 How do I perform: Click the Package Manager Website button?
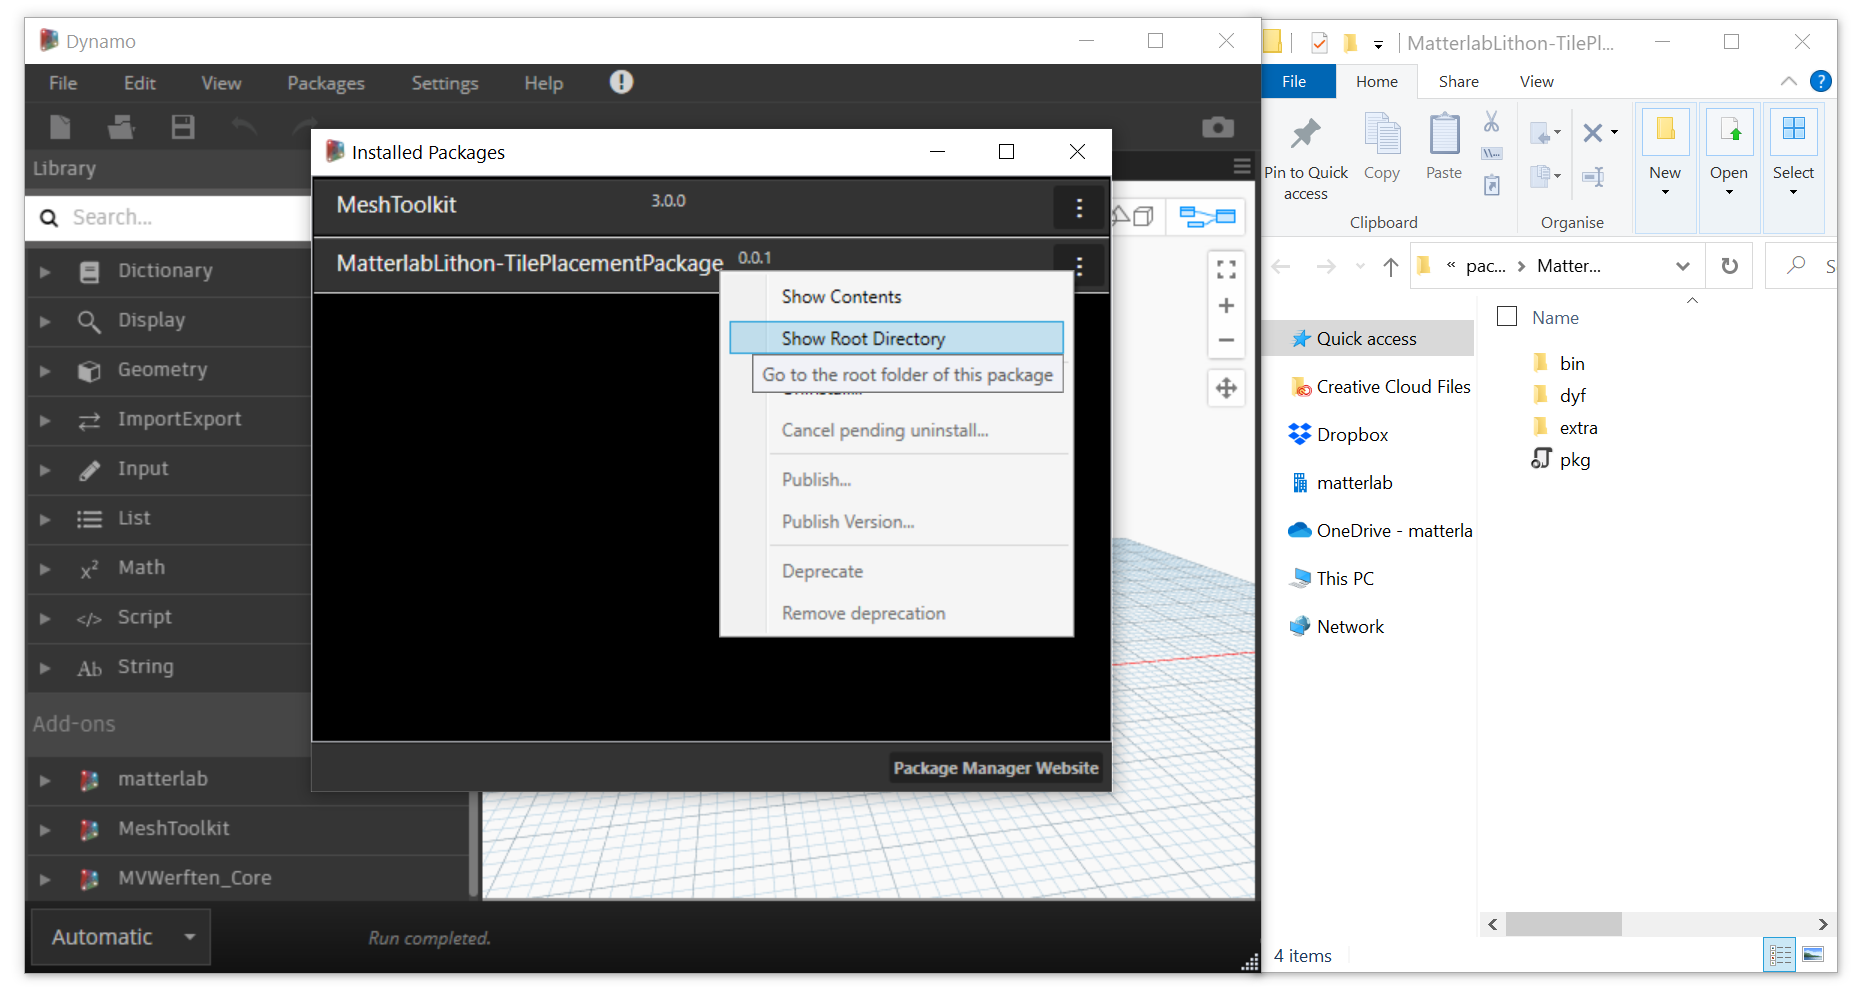point(994,768)
